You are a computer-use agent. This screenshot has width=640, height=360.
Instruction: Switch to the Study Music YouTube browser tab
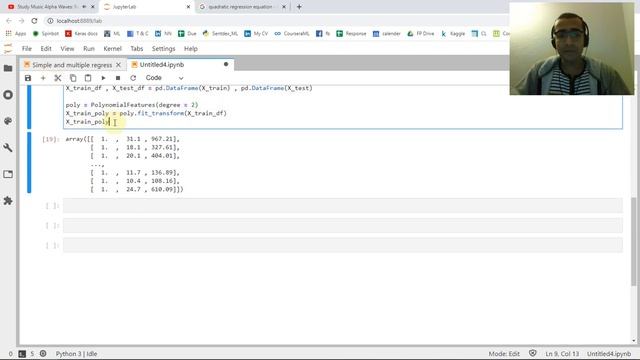point(47,7)
